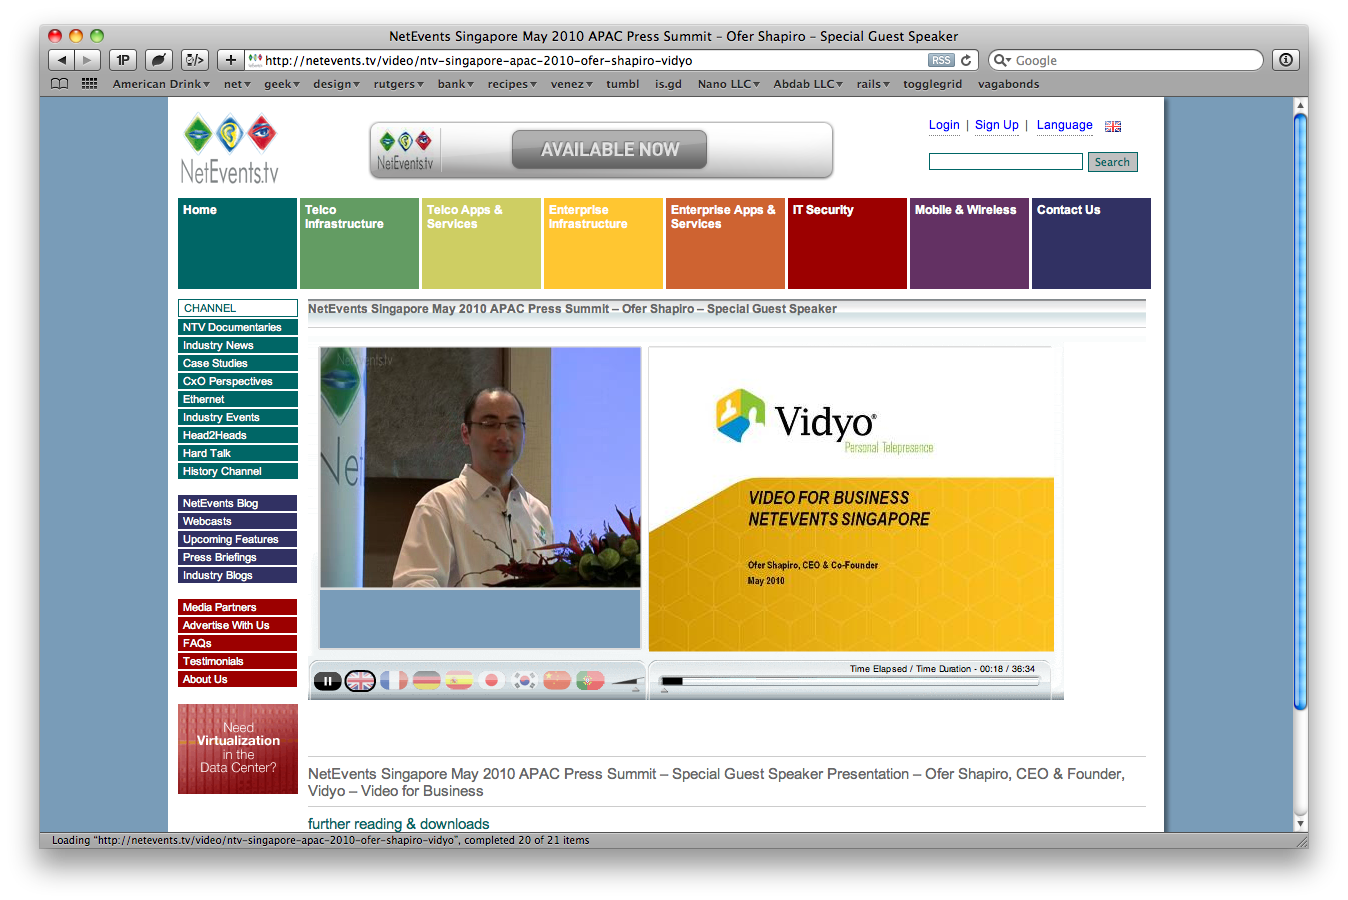Toggle the UK flag language in player

tap(360, 681)
